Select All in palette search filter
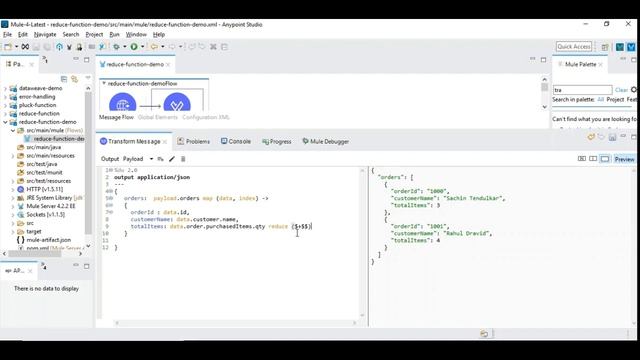The width and height of the screenshot is (640, 360). [600, 100]
